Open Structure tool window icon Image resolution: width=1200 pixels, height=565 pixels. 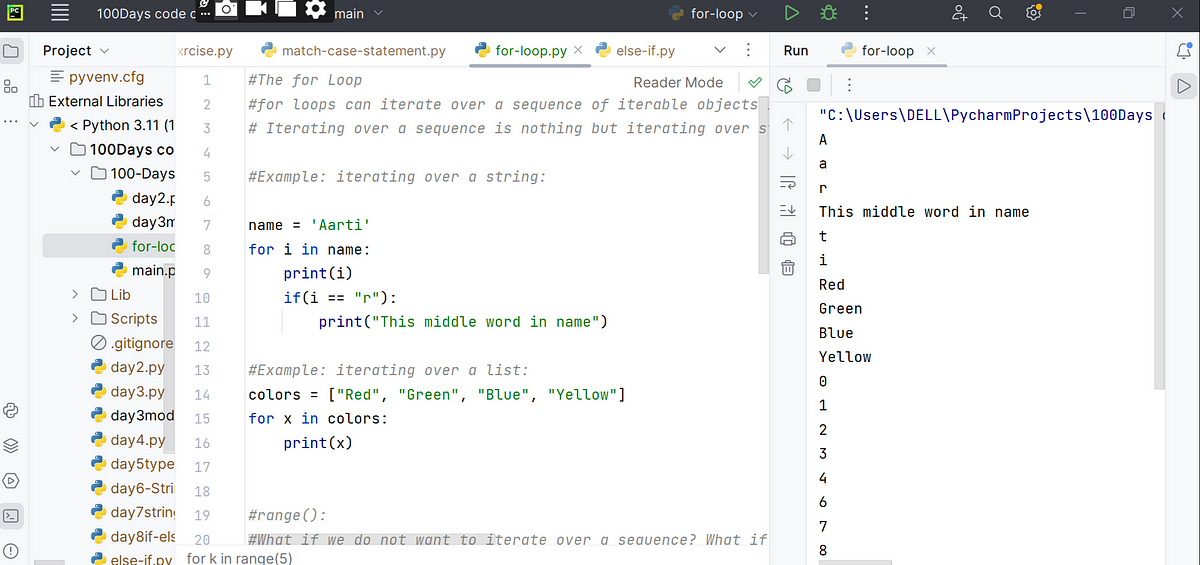[x=11, y=87]
